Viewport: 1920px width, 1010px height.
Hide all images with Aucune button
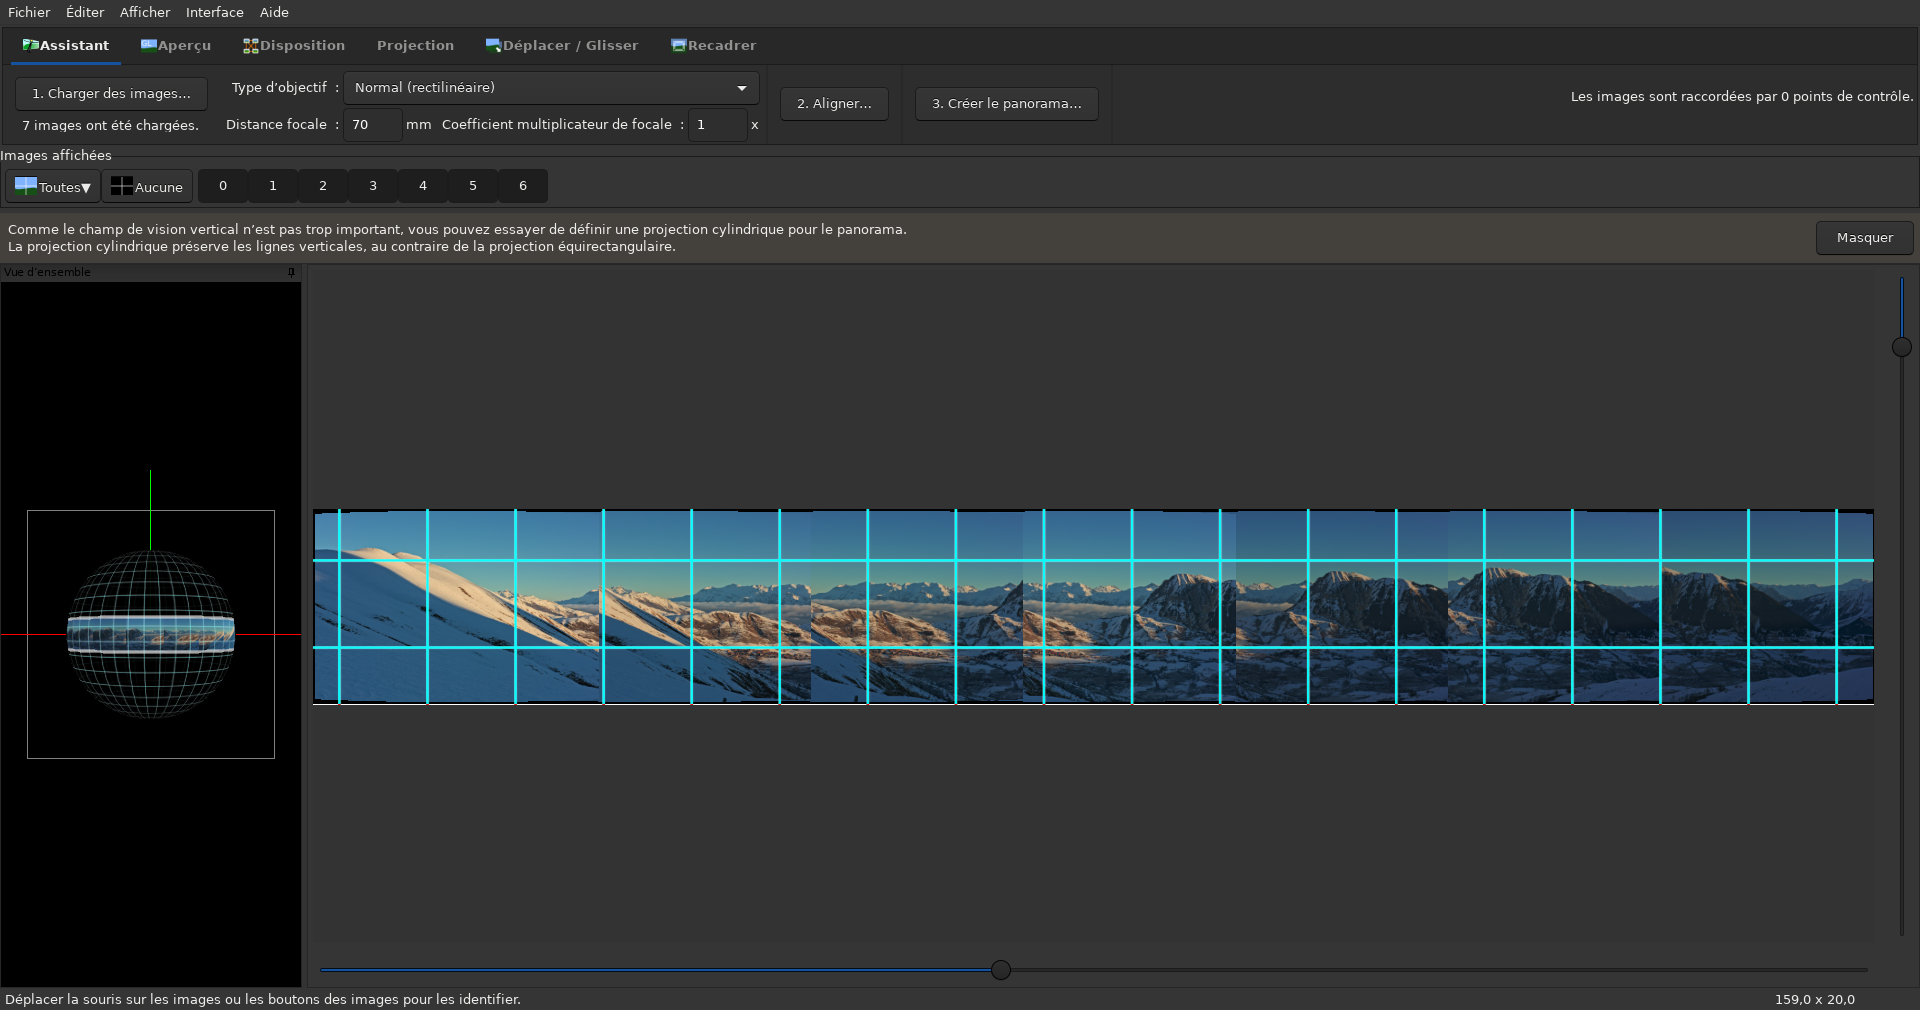[147, 187]
